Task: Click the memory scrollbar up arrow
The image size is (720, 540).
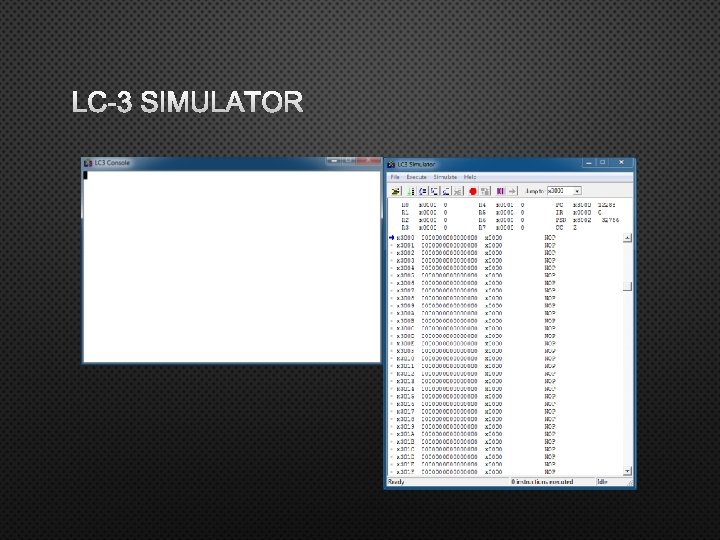Action: [x=627, y=238]
